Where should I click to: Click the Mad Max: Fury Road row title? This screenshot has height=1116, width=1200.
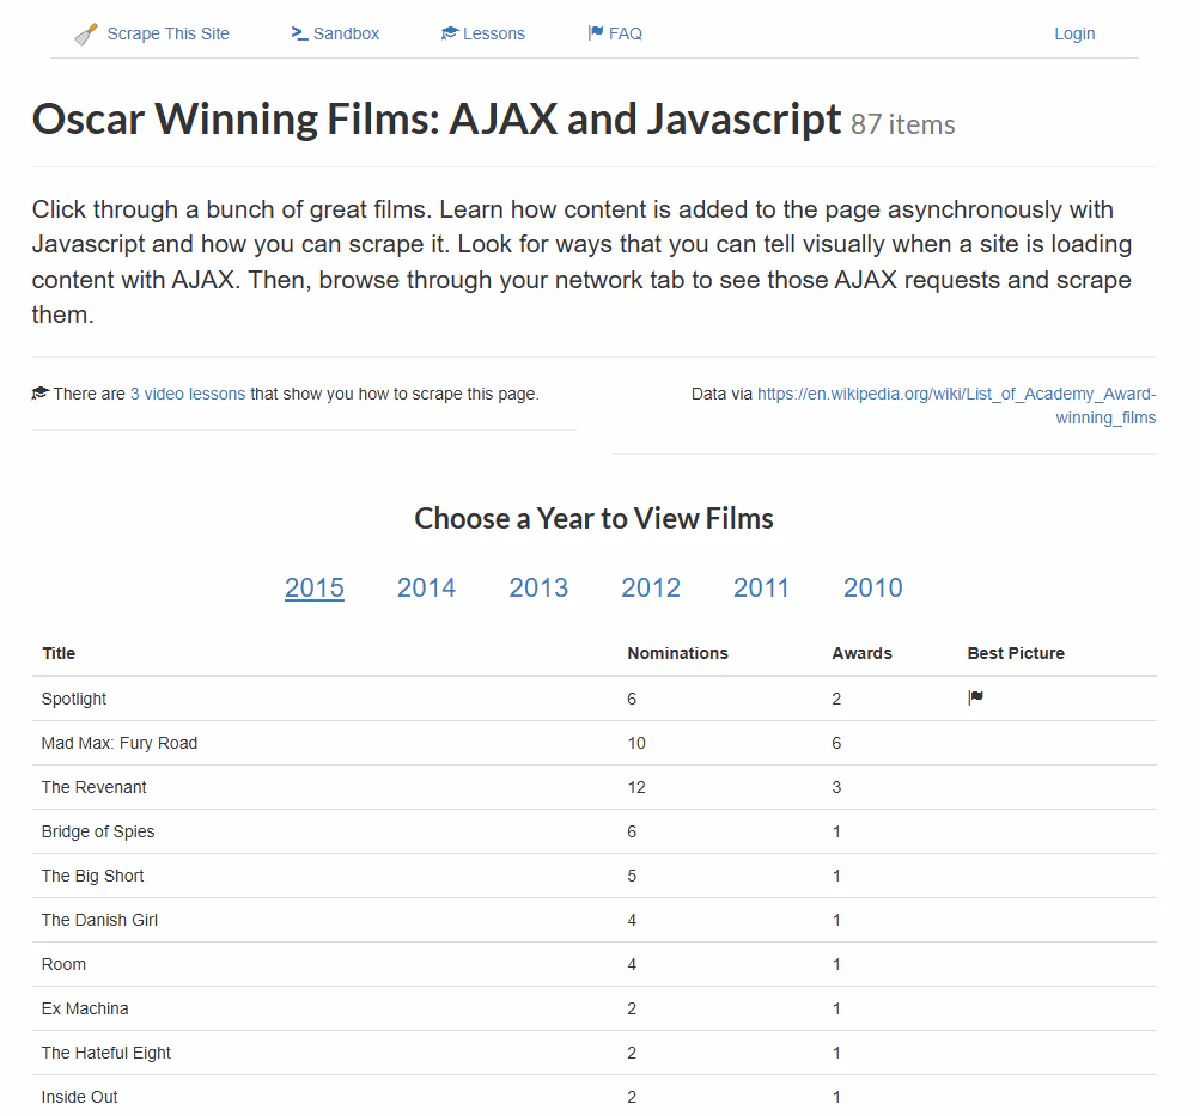click(x=119, y=743)
